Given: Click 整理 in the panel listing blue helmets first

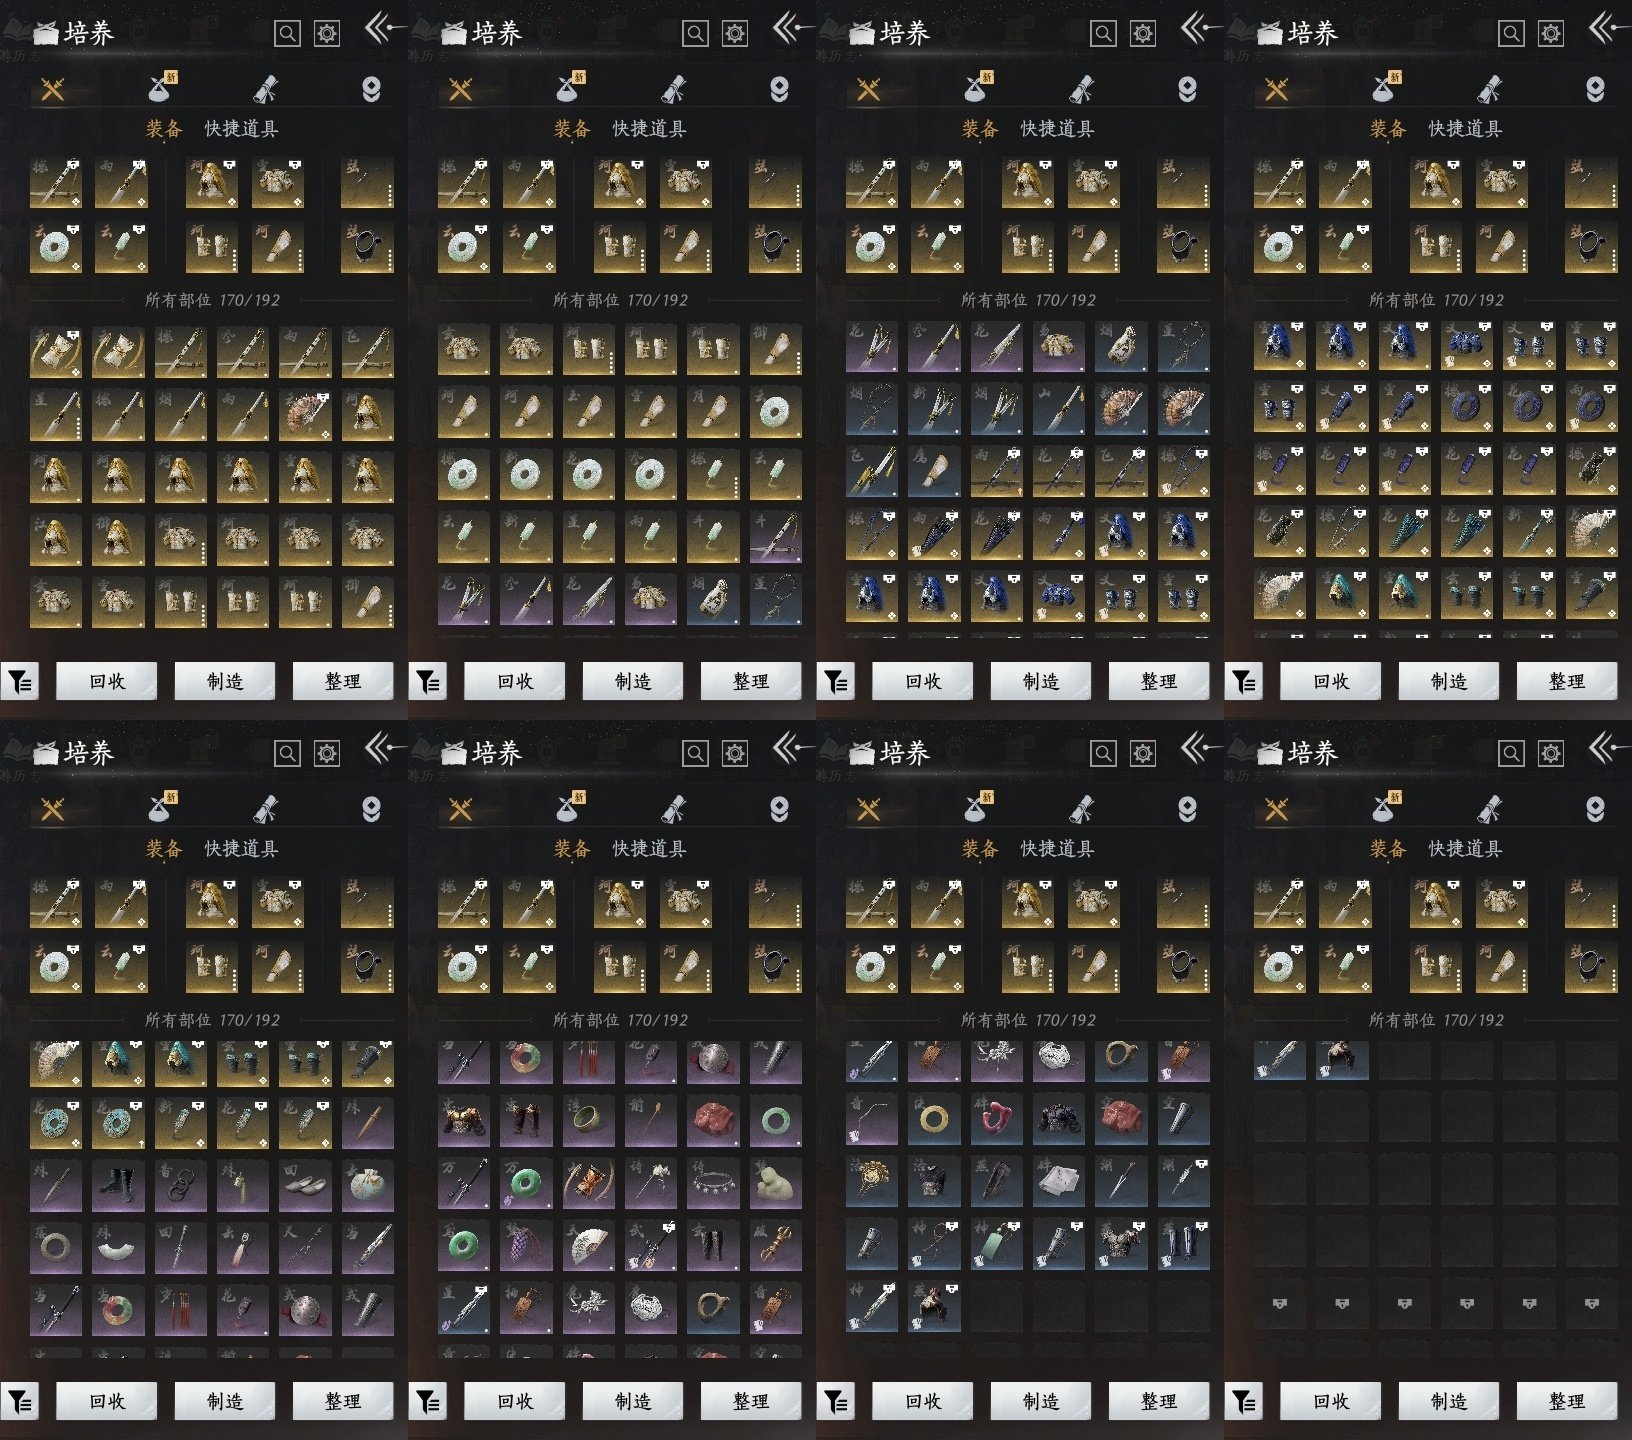Looking at the screenshot, I should (x=1566, y=681).
